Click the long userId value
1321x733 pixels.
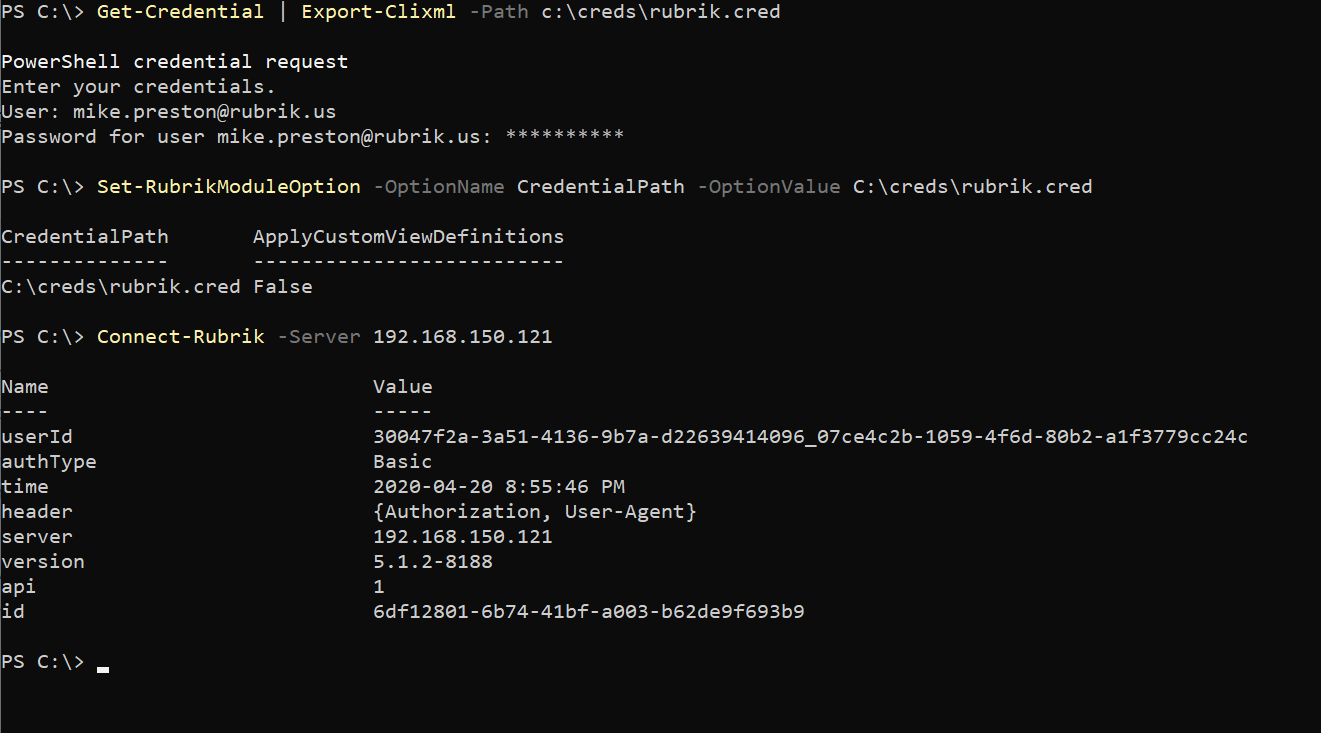pyautogui.click(x=810, y=437)
